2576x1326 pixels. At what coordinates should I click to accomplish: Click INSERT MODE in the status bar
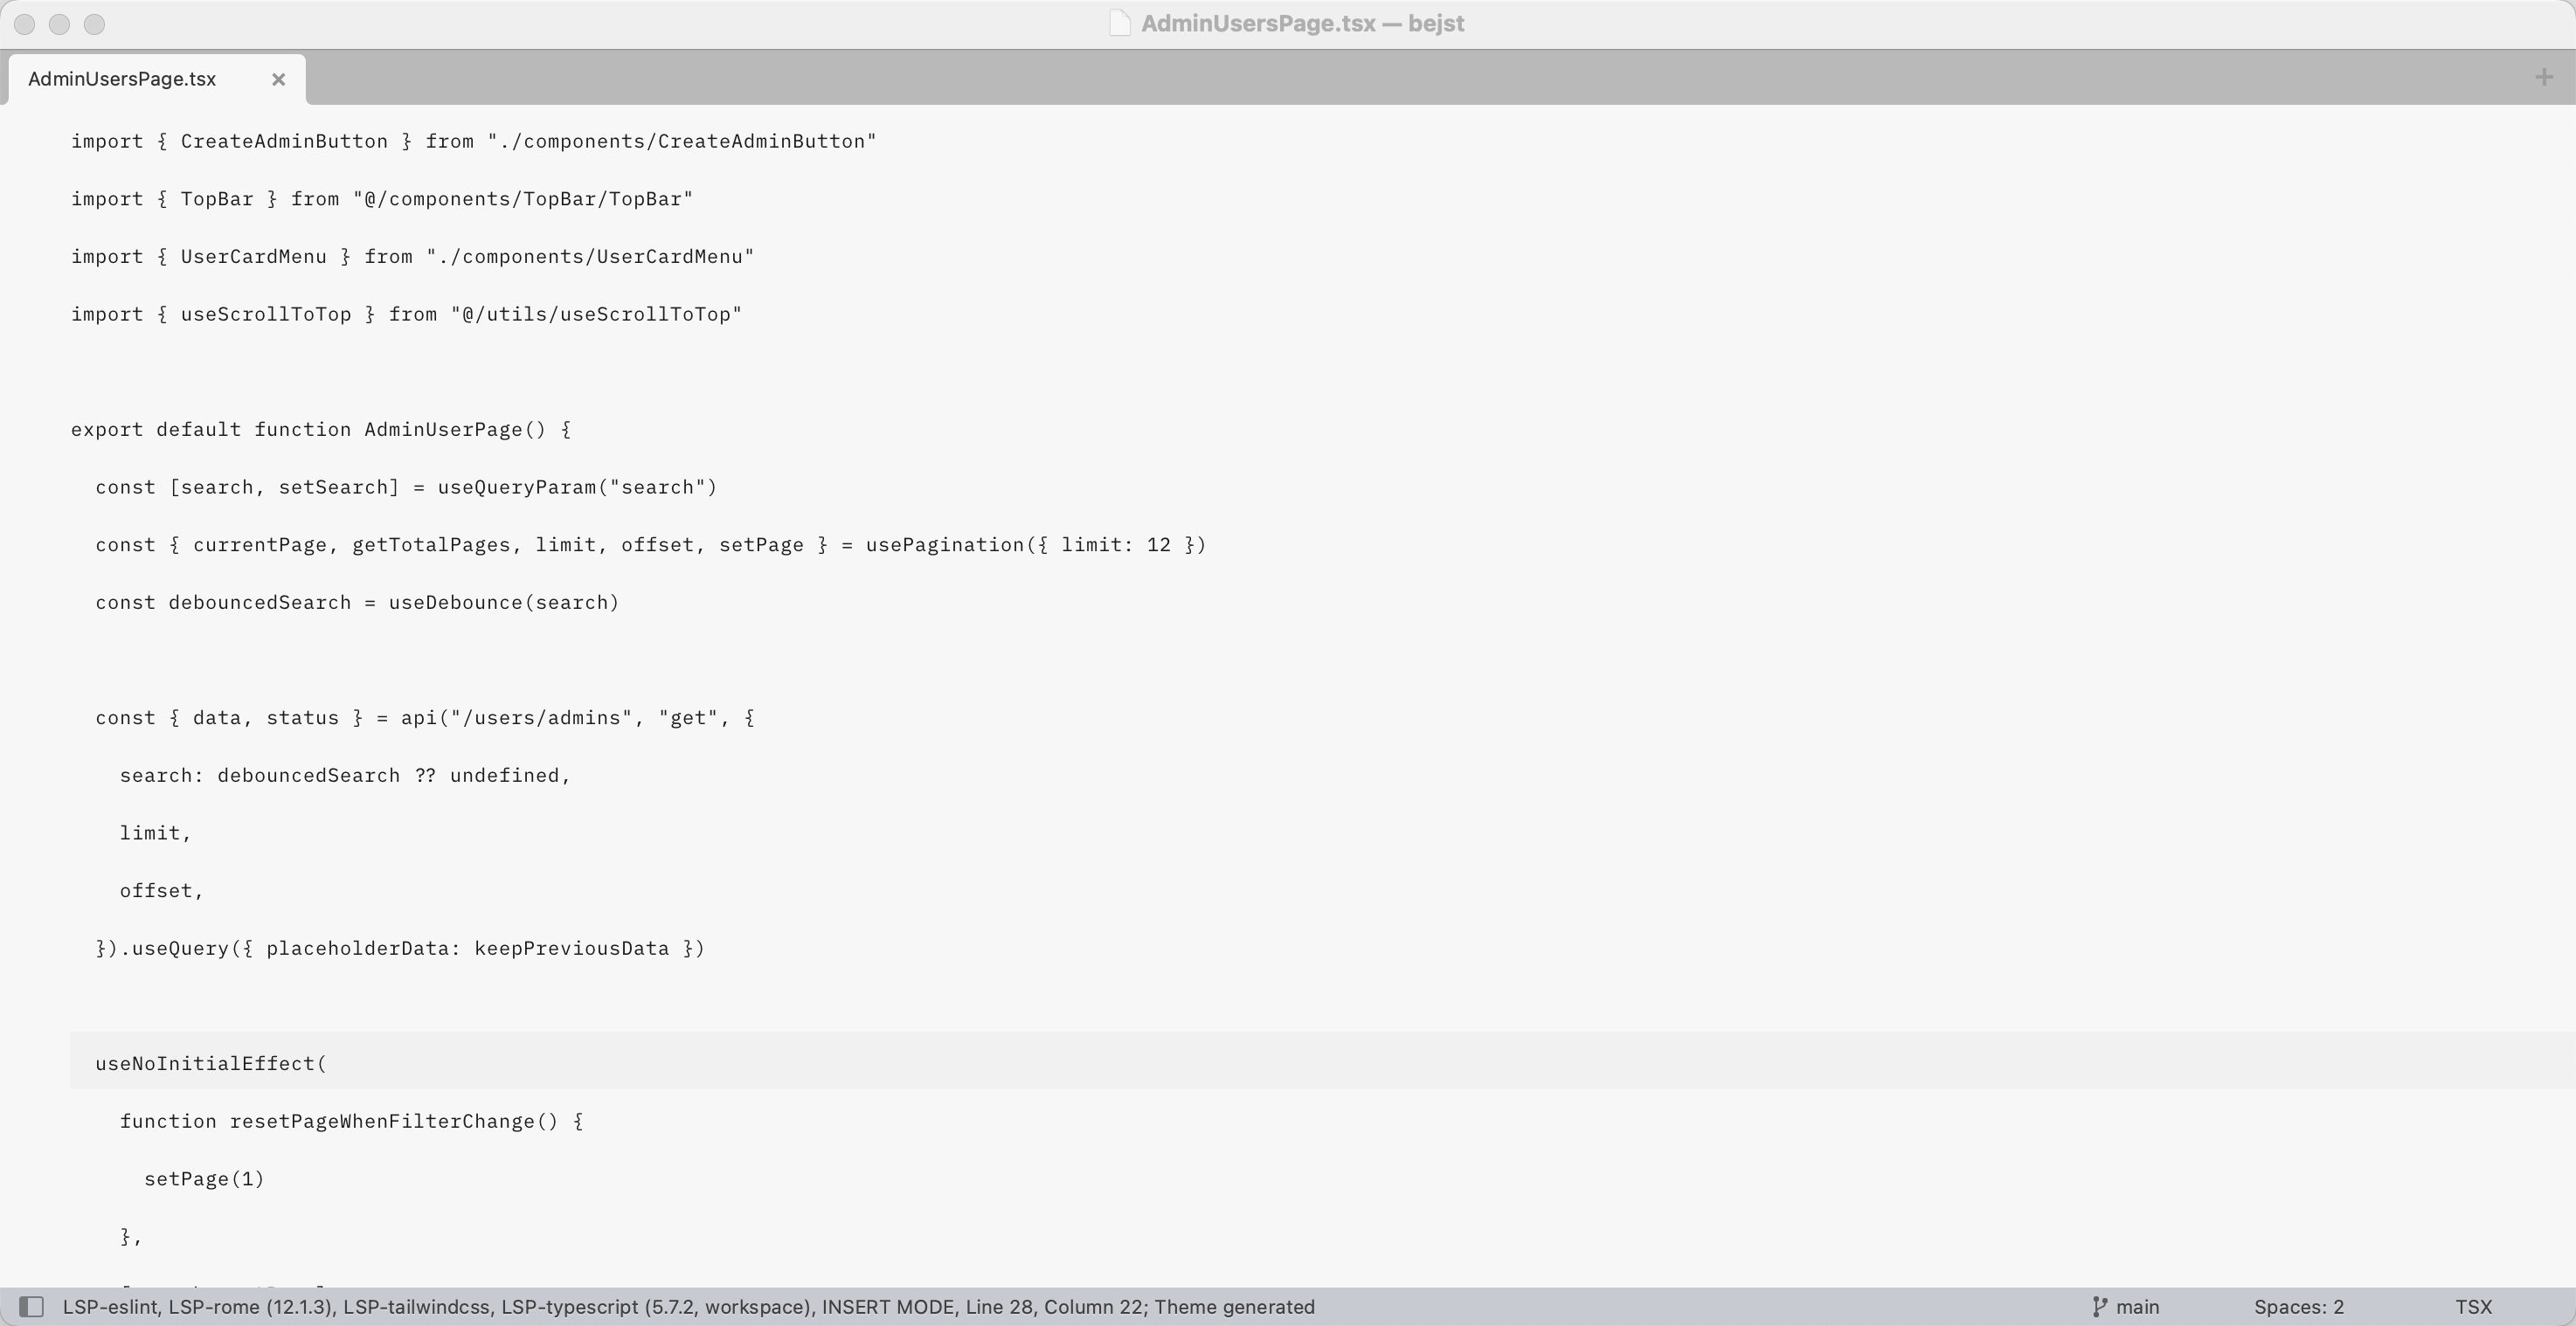click(x=887, y=1307)
